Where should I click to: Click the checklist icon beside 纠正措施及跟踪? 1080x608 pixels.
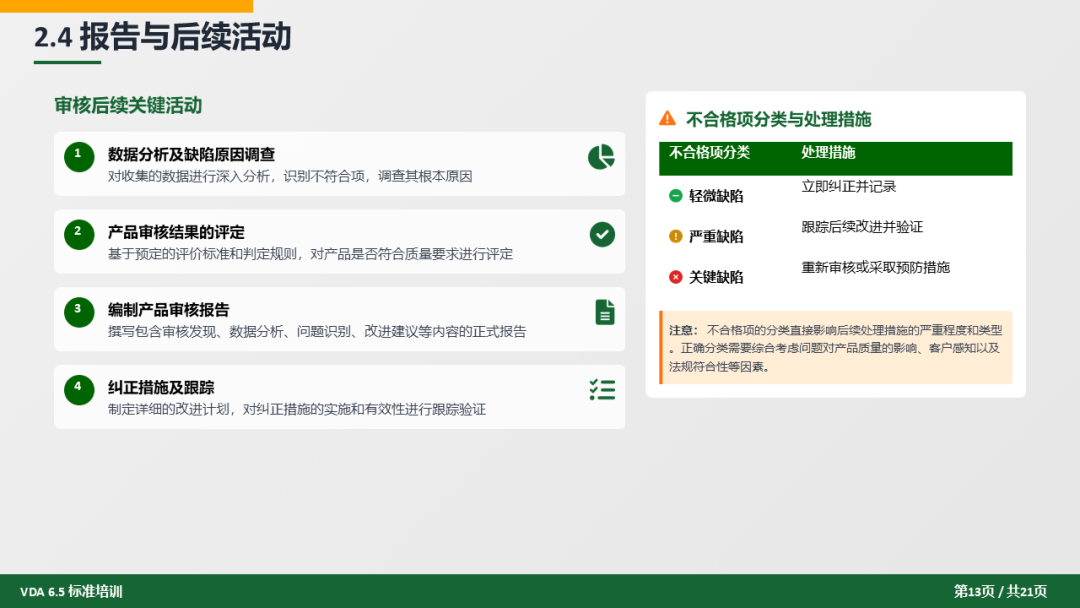point(602,390)
